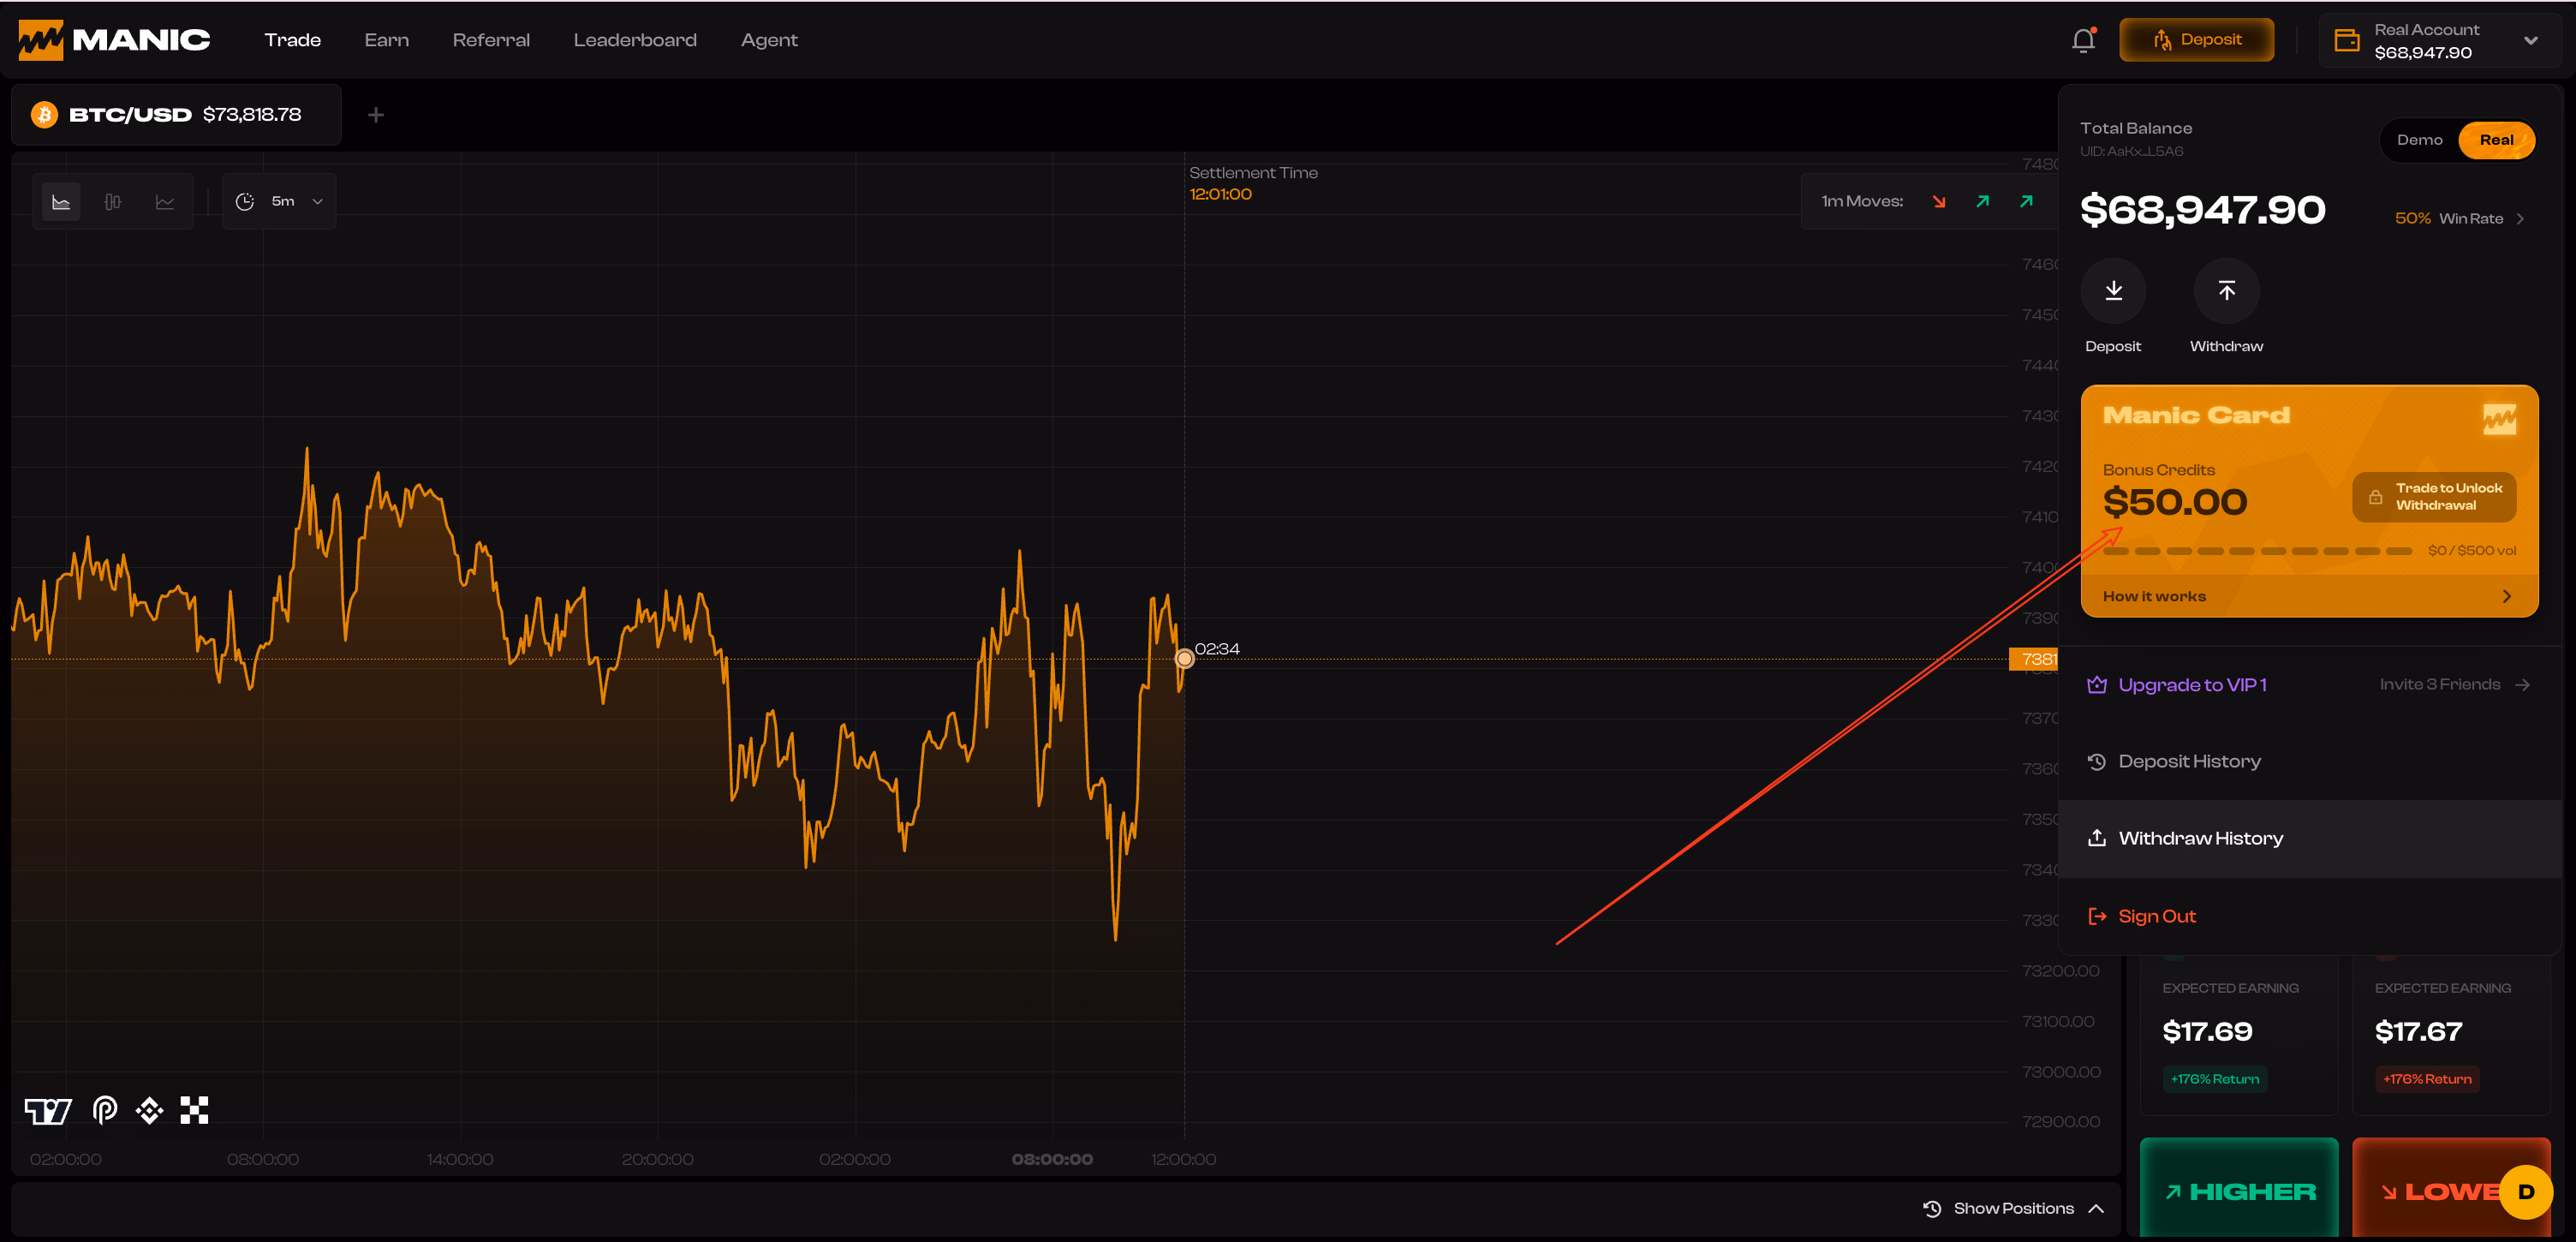Click the $68,947.90 total balance amount
This screenshot has height=1242, width=2576.
point(2202,210)
